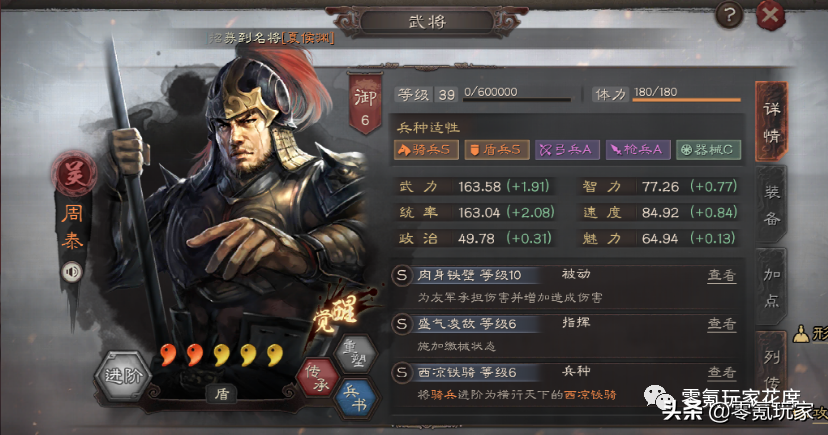Select the 重塑 hexagon icon
The width and height of the screenshot is (828, 435).
[x=357, y=355]
